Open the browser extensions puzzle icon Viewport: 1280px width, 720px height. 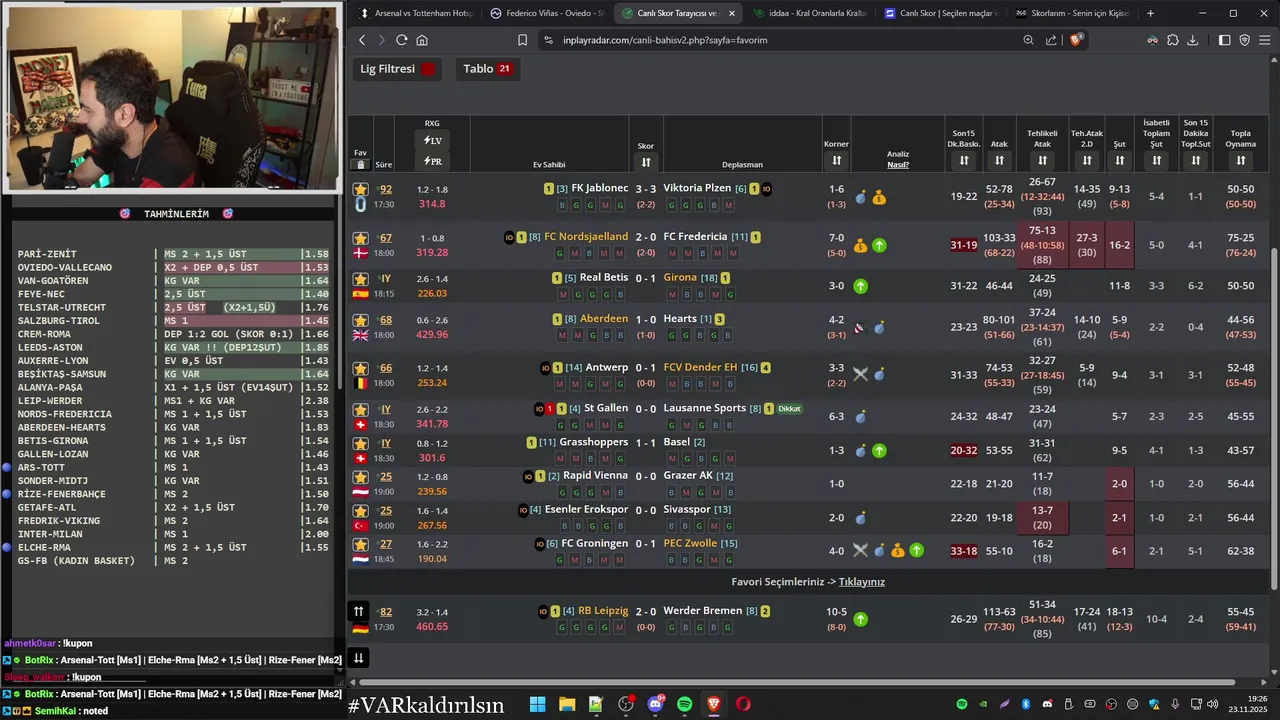pyautogui.click(x=1172, y=40)
